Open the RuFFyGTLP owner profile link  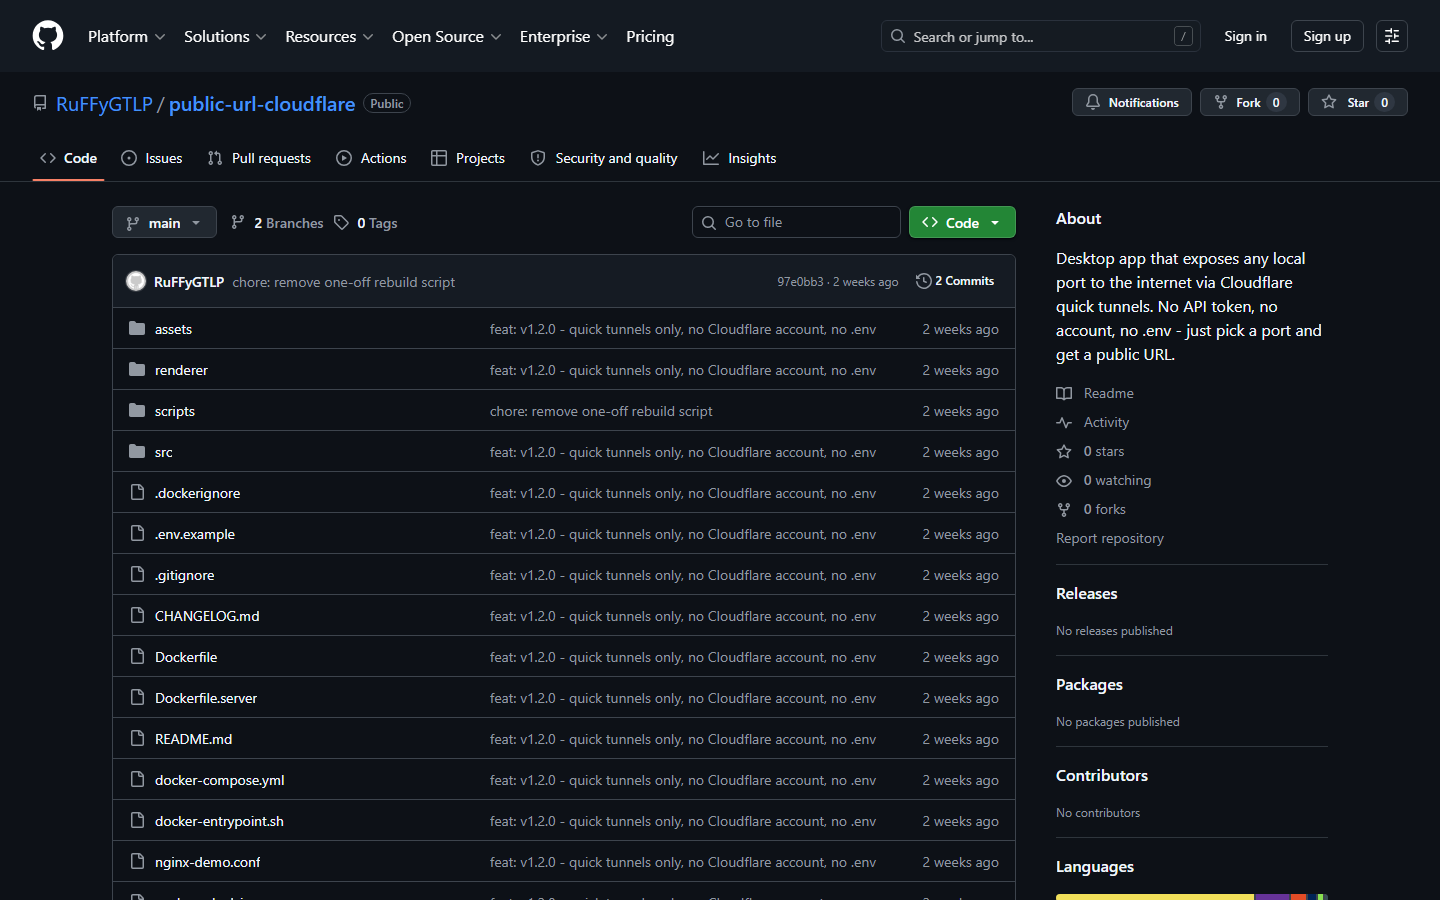[x=104, y=104]
